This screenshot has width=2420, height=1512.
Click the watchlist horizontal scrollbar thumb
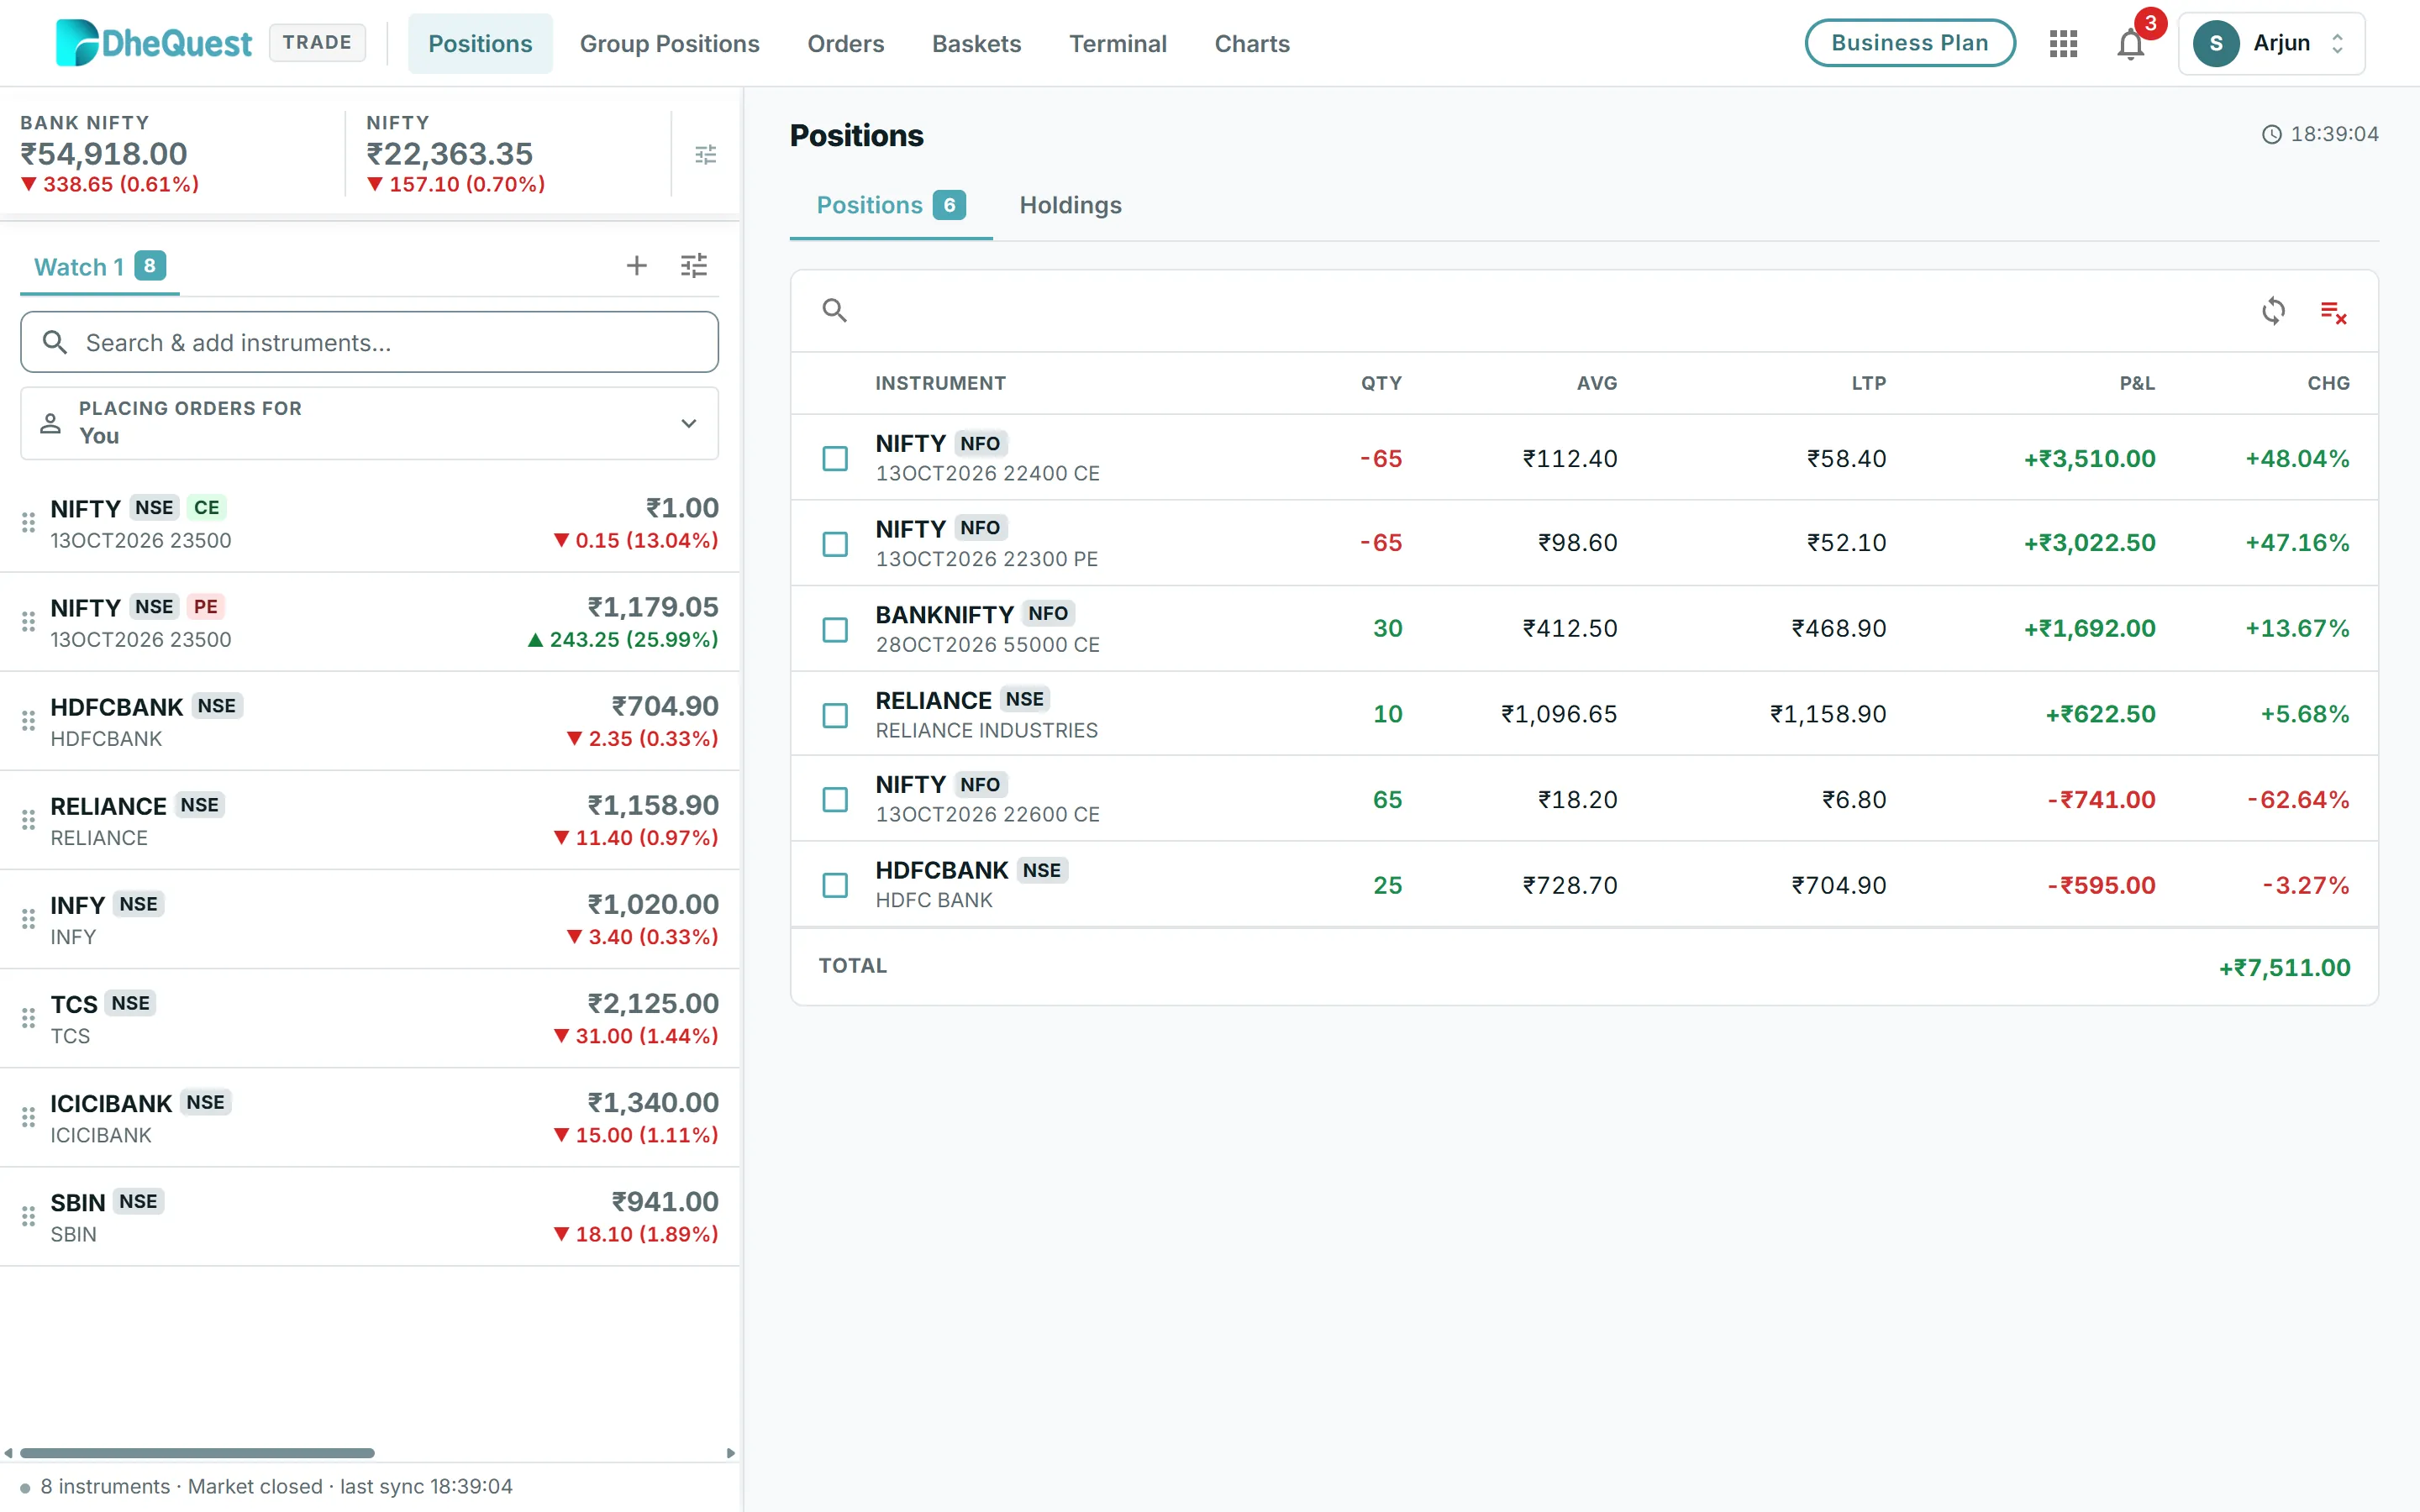pyautogui.click(x=197, y=1452)
